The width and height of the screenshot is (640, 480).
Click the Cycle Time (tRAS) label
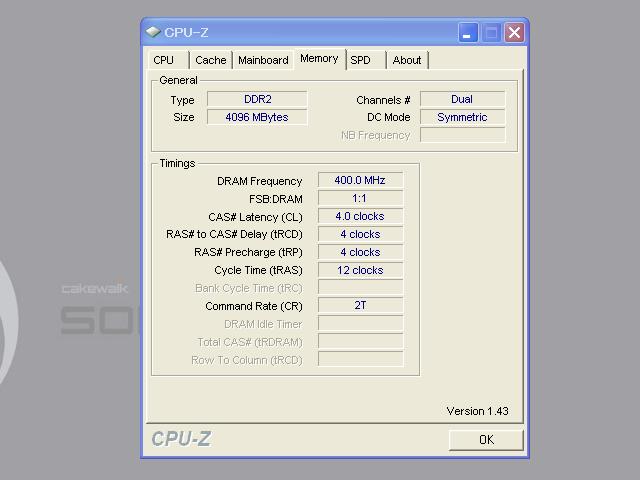258,270
